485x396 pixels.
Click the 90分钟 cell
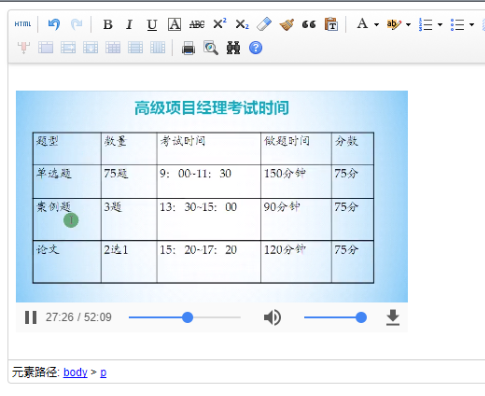[296, 219]
